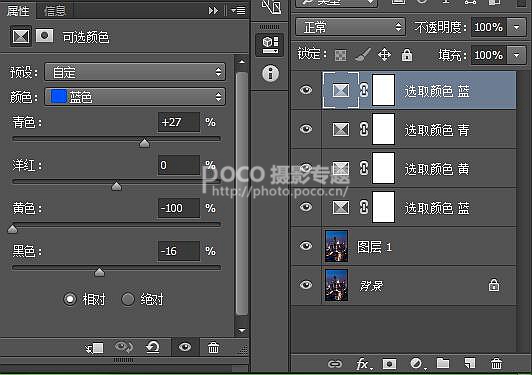Collapse the Properties panel with double-arrow icon
Viewport: 532px width, 375px height.
click(x=213, y=11)
